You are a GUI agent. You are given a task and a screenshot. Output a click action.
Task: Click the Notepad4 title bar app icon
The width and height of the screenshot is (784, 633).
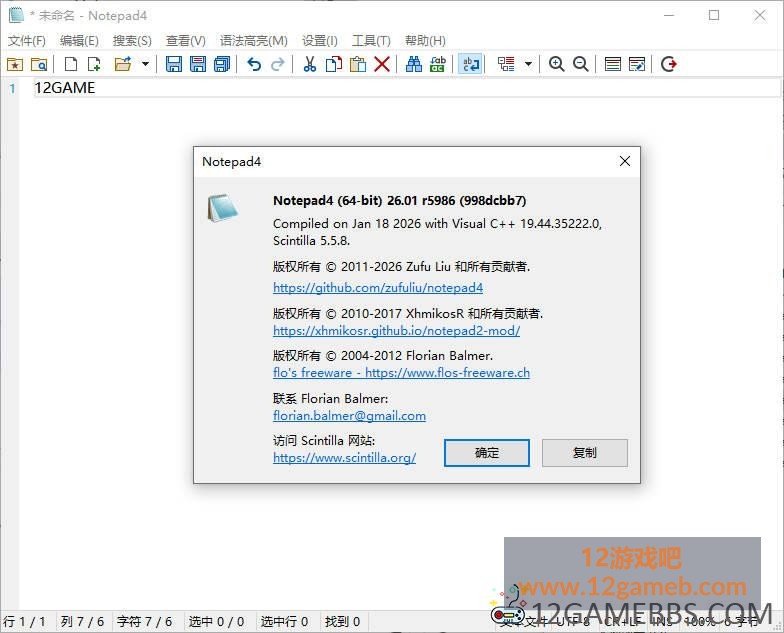(x=16, y=15)
